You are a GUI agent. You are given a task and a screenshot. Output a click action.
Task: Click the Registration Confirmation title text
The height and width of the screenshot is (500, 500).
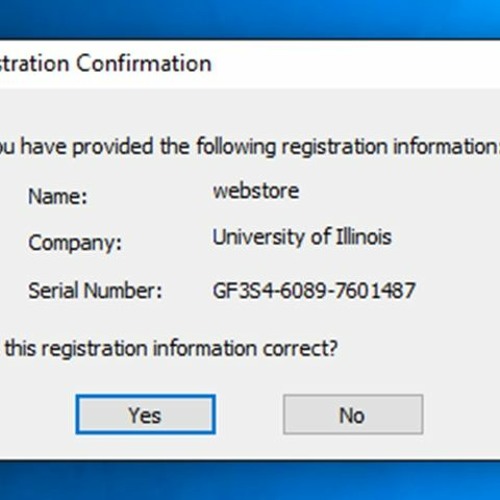[x=106, y=63]
